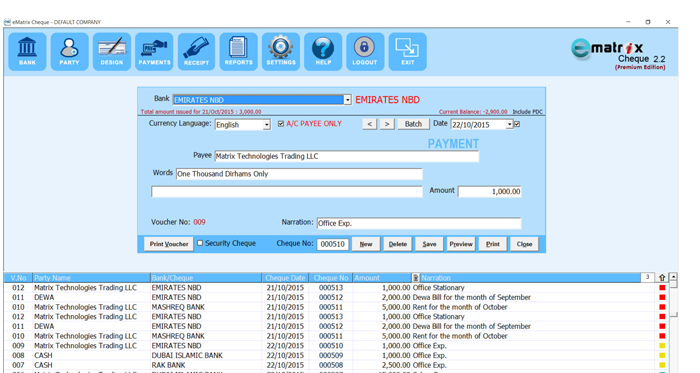
Task: Open the Reports icon
Action: [x=238, y=52]
